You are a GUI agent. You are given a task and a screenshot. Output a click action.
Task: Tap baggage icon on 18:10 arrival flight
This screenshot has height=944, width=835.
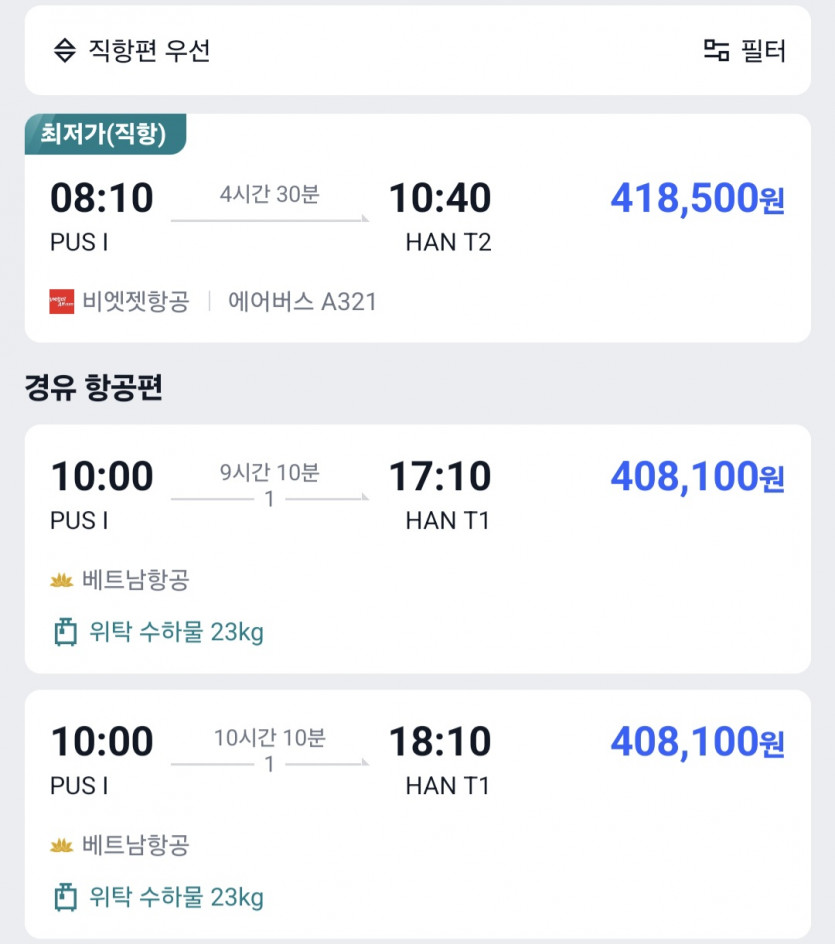(x=65, y=898)
